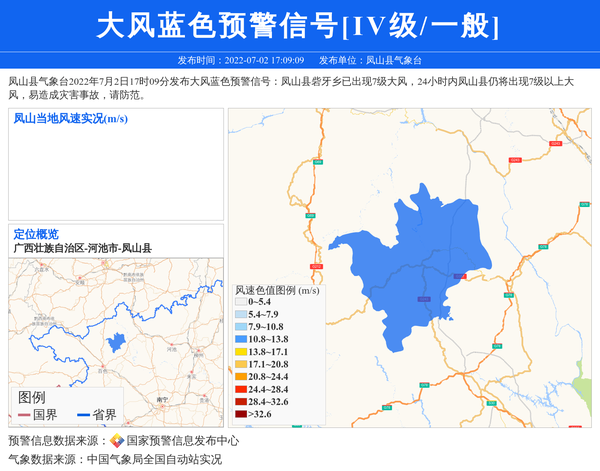Click the 0~5.4 wind speed swatch
Viewport: 600px width, 471px height.
241,302
